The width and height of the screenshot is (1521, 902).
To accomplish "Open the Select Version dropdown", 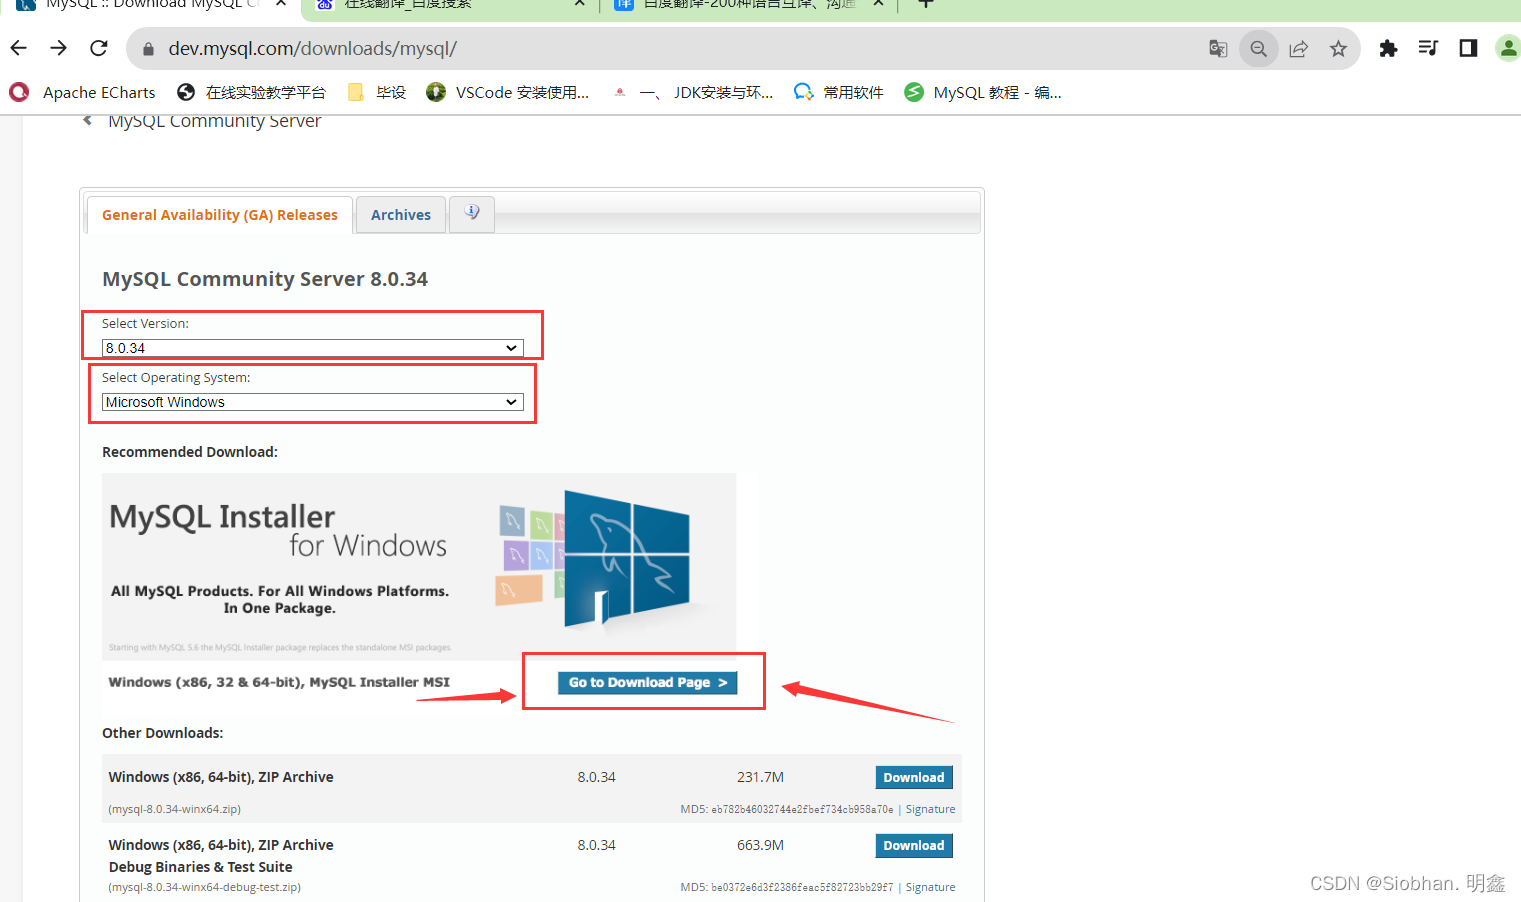I will 313,348.
